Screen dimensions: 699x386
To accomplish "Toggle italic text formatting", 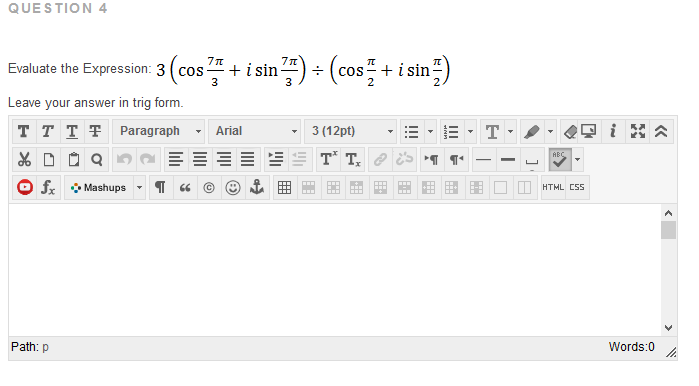I will click(x=48, y=131).
